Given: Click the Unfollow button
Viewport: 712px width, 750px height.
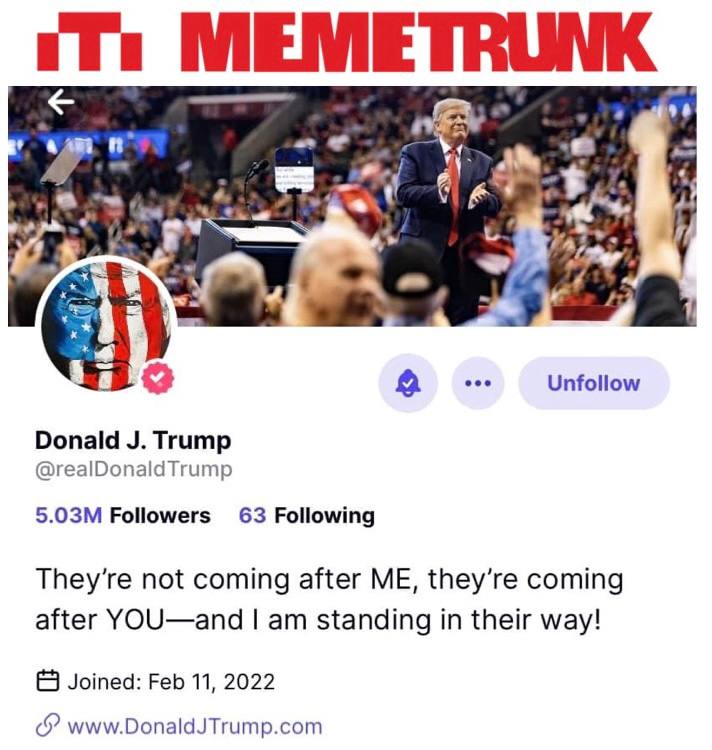Looking at the screenshot, I should [x=593, y=383].
